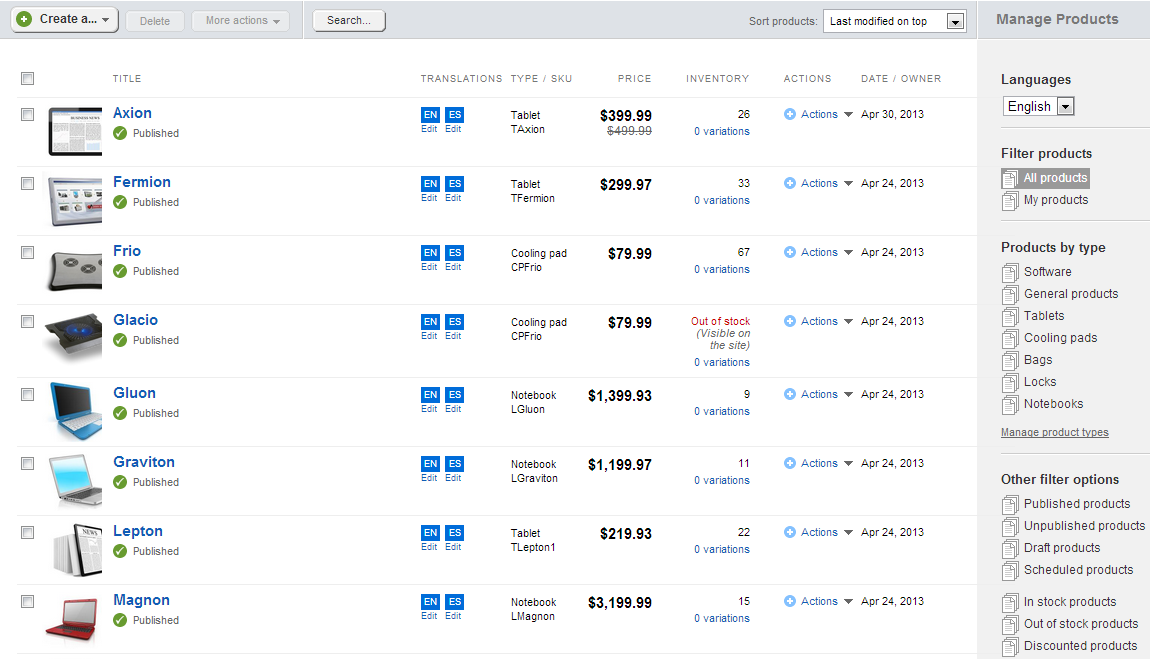Open the Manage product types link
Image resolution: width=1150 pixels, height=659 pixels.
[x=1054, y=433]
